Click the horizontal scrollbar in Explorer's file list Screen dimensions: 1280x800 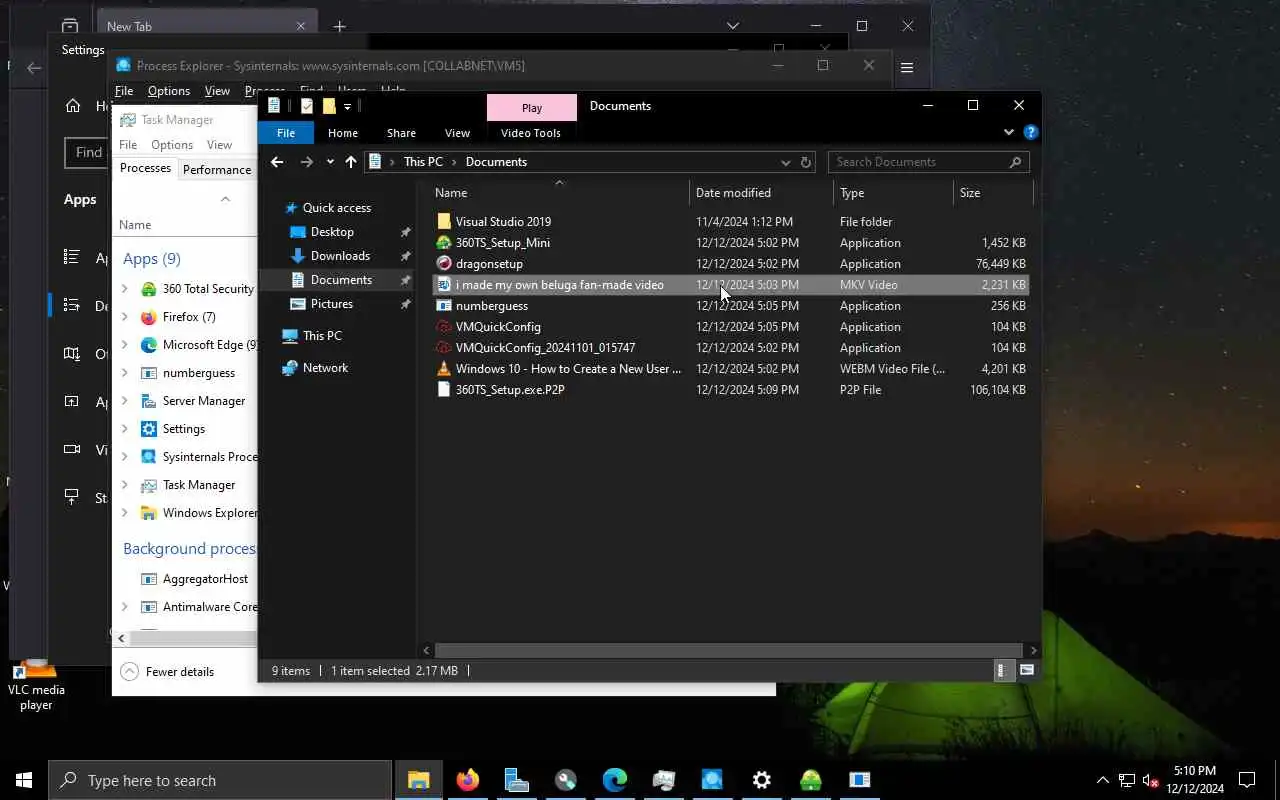point(729,650)
